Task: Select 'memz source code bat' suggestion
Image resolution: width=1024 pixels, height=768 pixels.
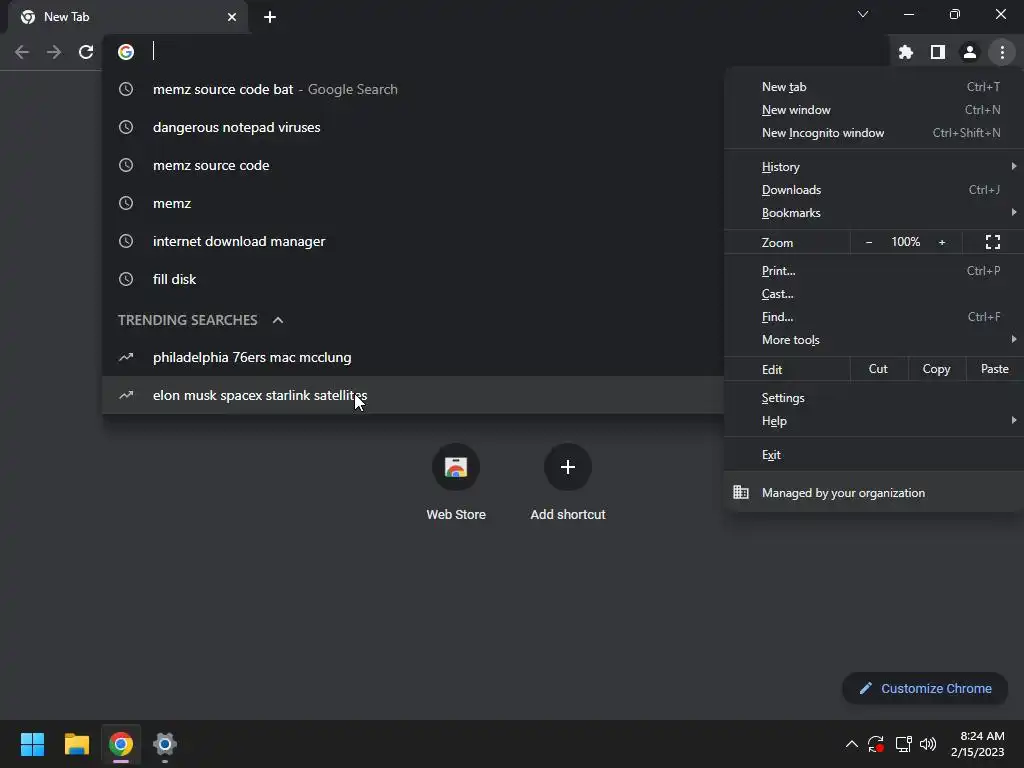Action: point(413,89)
